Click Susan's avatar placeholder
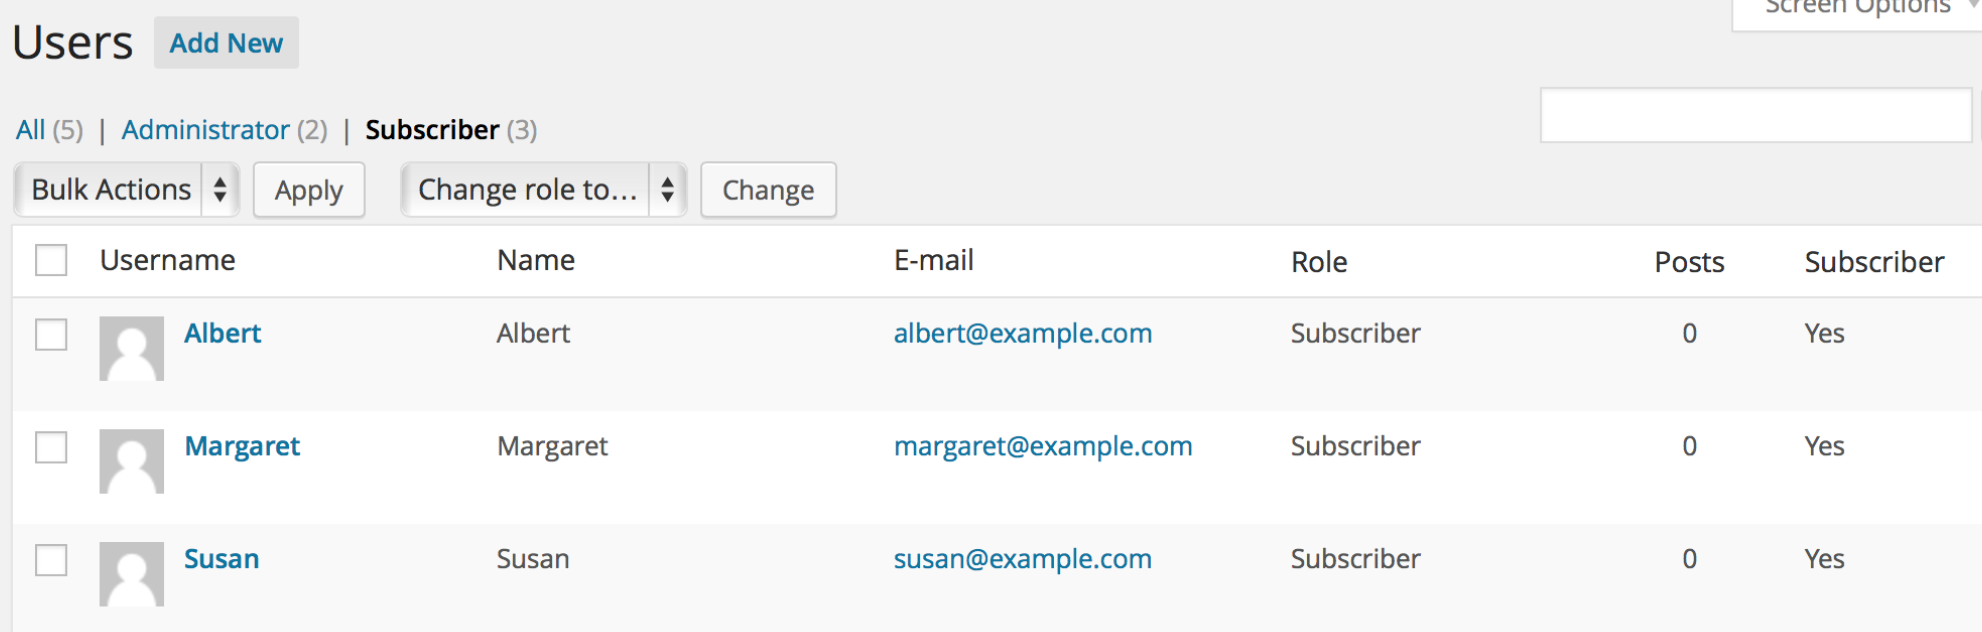 [x=131, y=574]
